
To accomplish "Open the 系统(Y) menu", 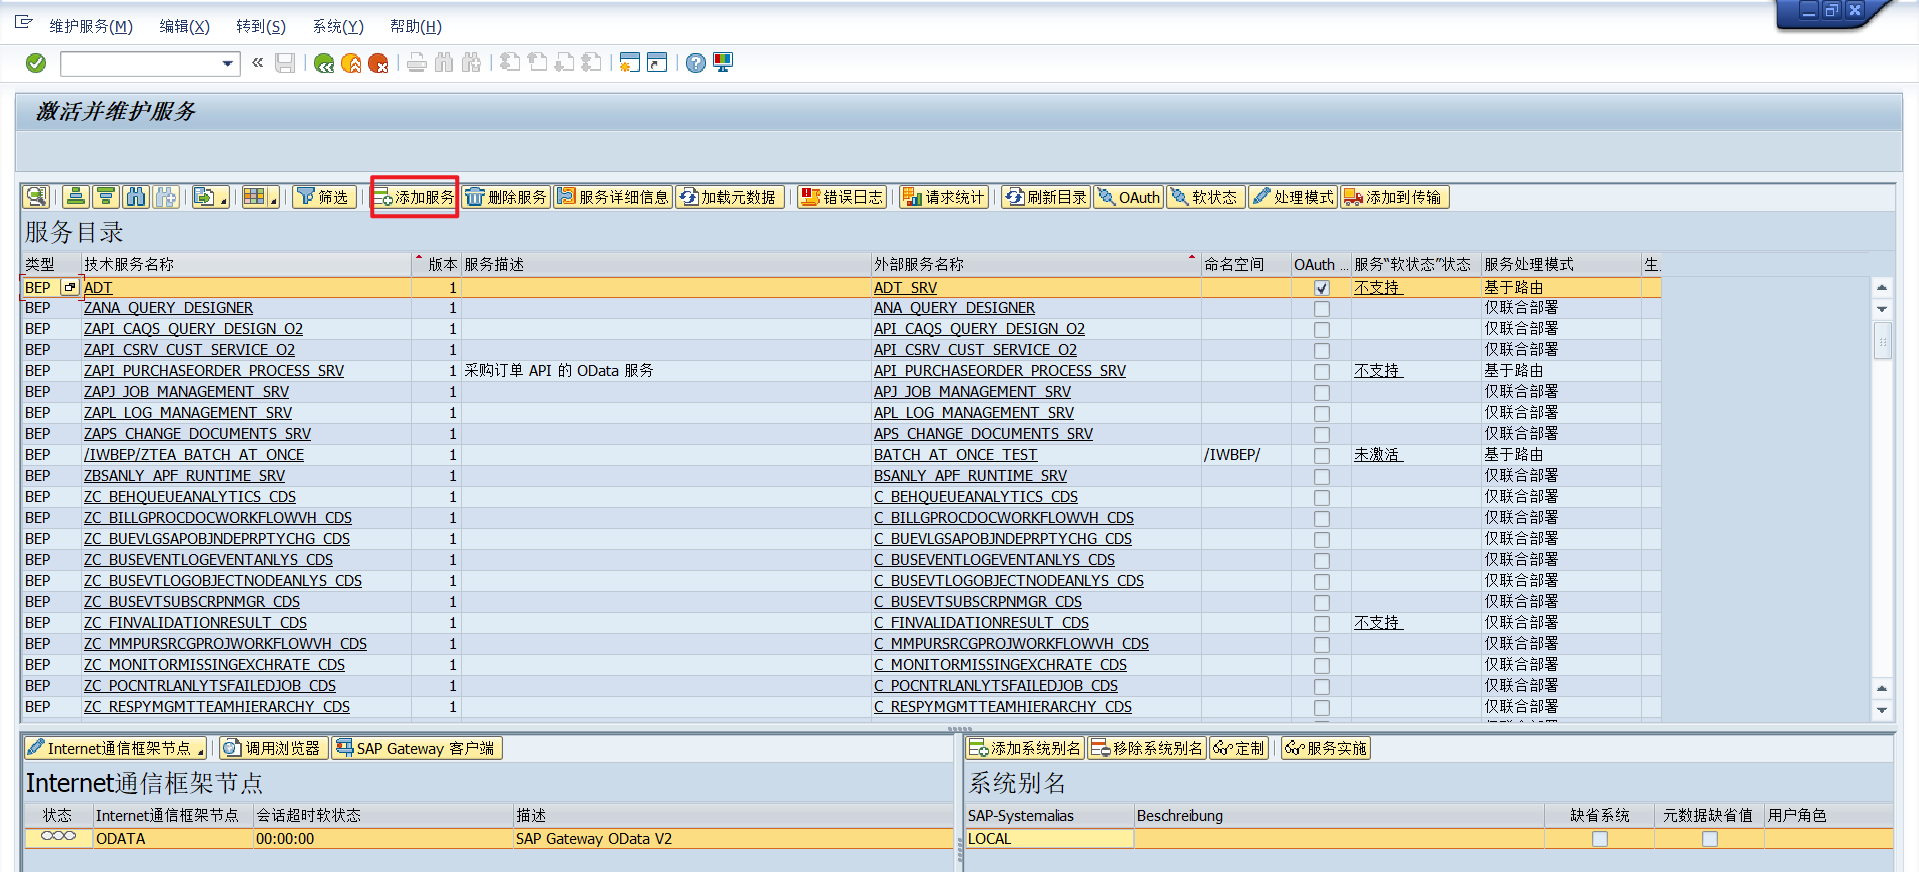I will tap(338, 26).
